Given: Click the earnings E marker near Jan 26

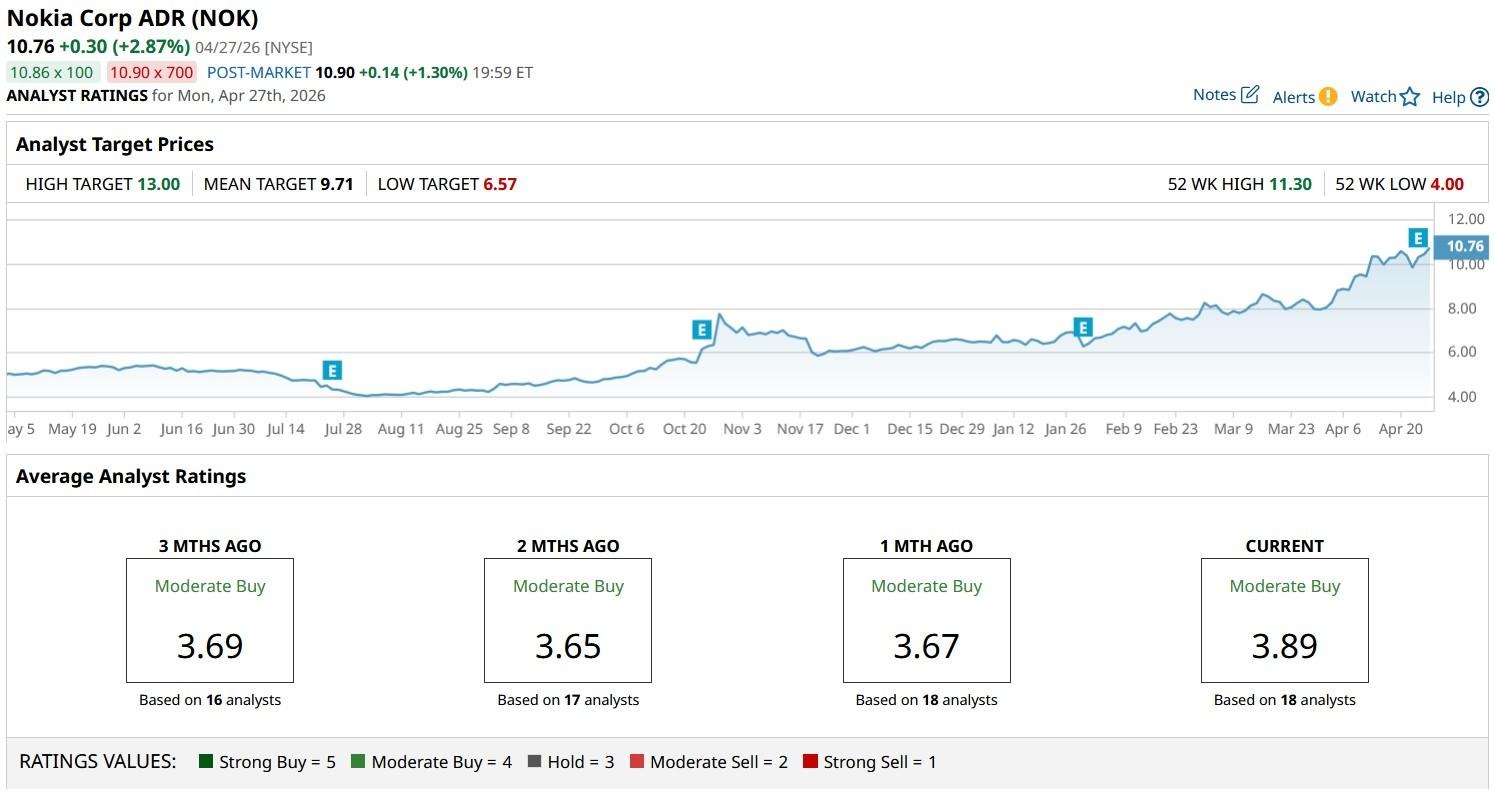Looking at the screenshot, I should click(1083, 327).
